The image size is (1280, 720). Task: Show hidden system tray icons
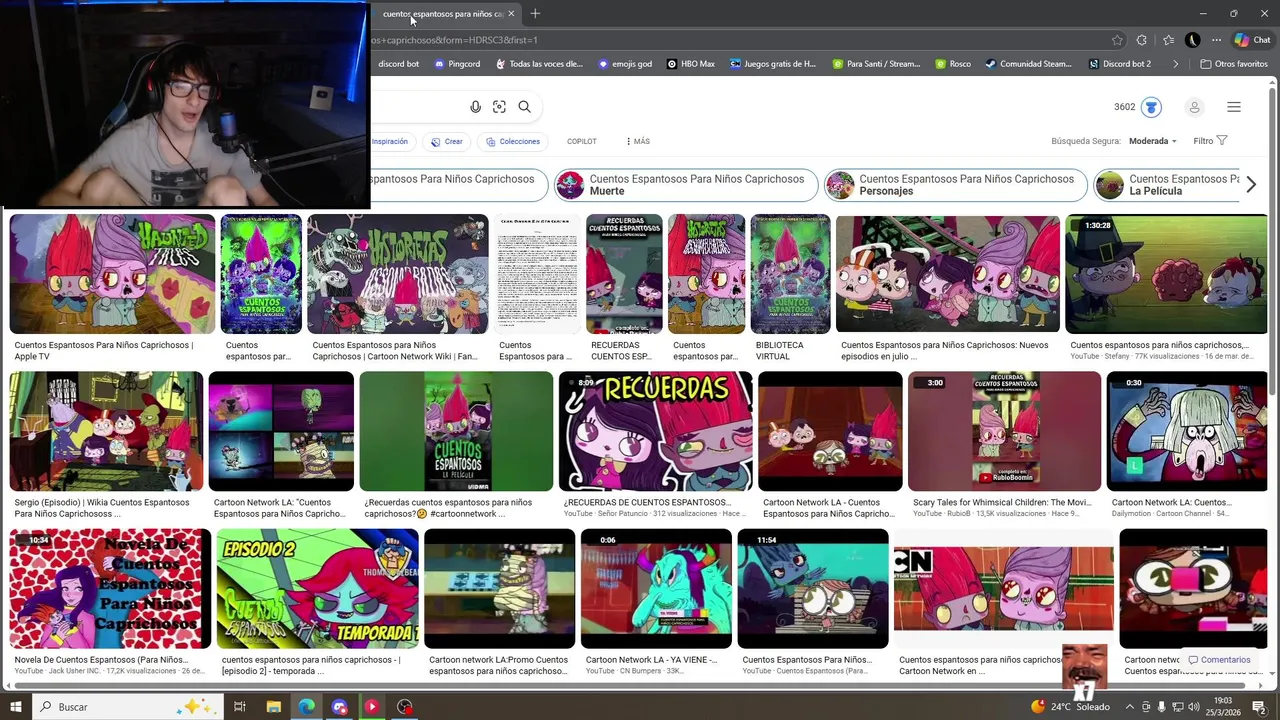click(x=1130, y=707)
